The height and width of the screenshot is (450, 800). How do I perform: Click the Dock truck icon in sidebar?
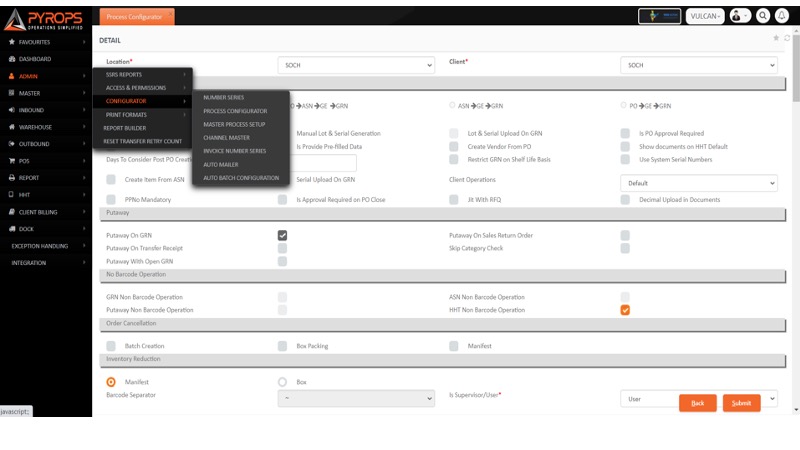pos(12,229)
